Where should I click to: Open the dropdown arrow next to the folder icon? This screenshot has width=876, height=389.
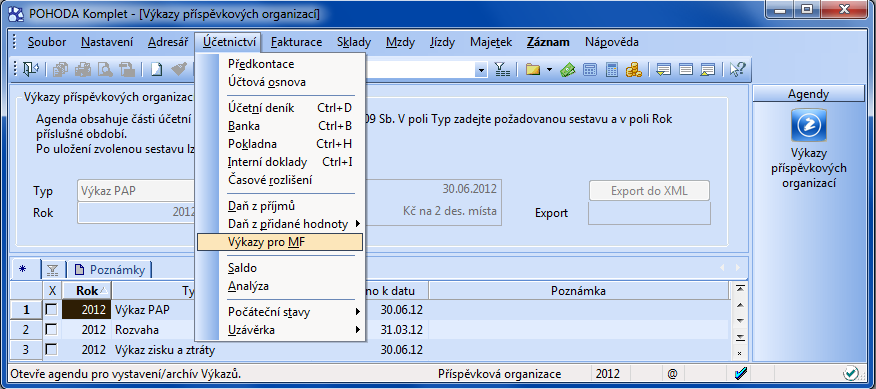[x=549, y=70]
